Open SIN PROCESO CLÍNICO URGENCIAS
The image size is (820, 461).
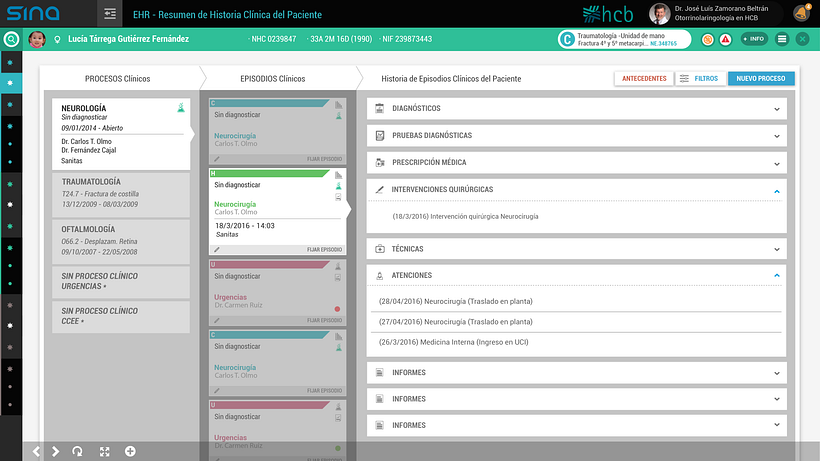121,282
